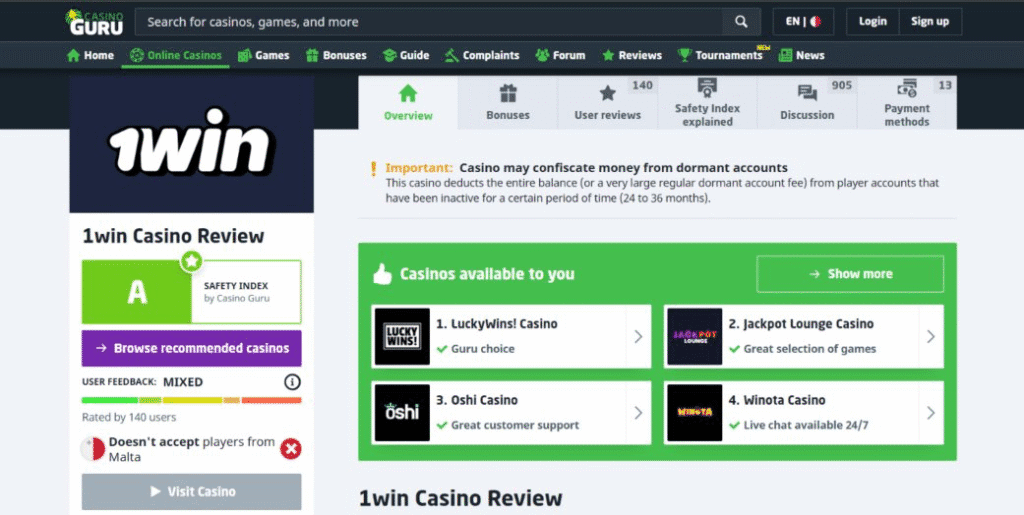Open Tournaments in navigation menu
This screenshot has width=1024, height=515.
coord(720,55)
